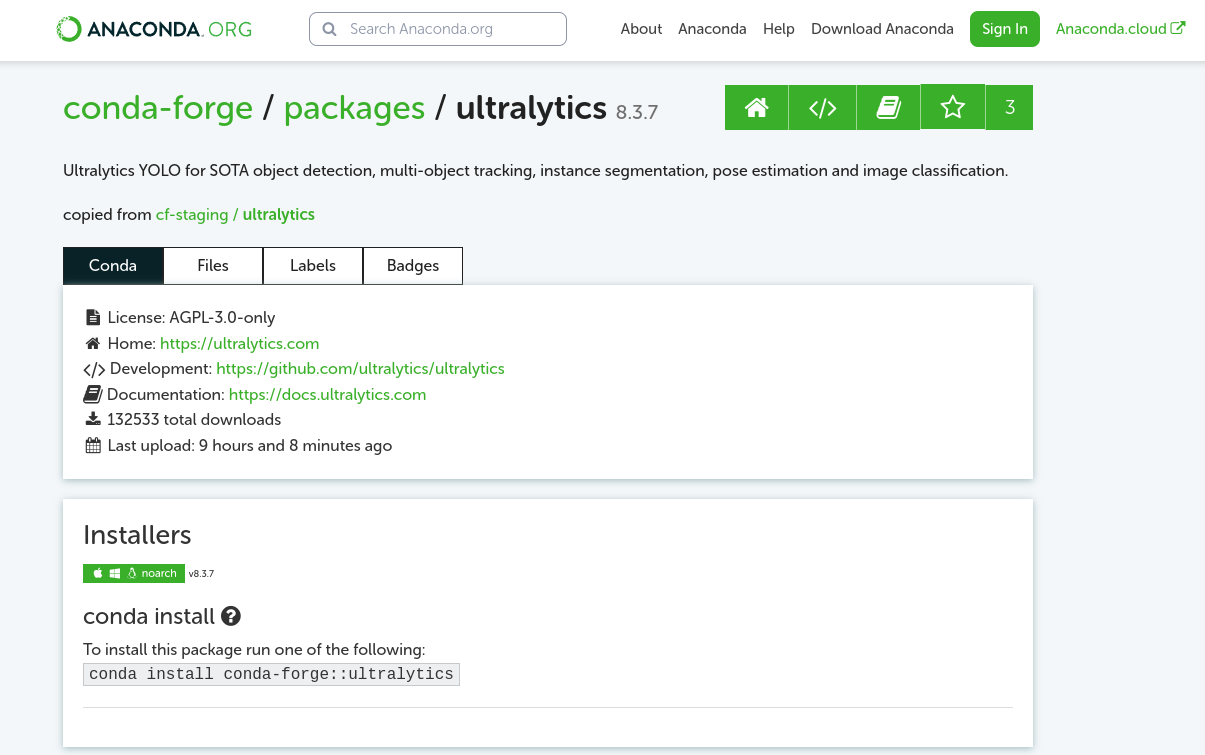Focus the Search Anaconda.org field
This screenshot has height=755, width=1205.
[438, 29]
